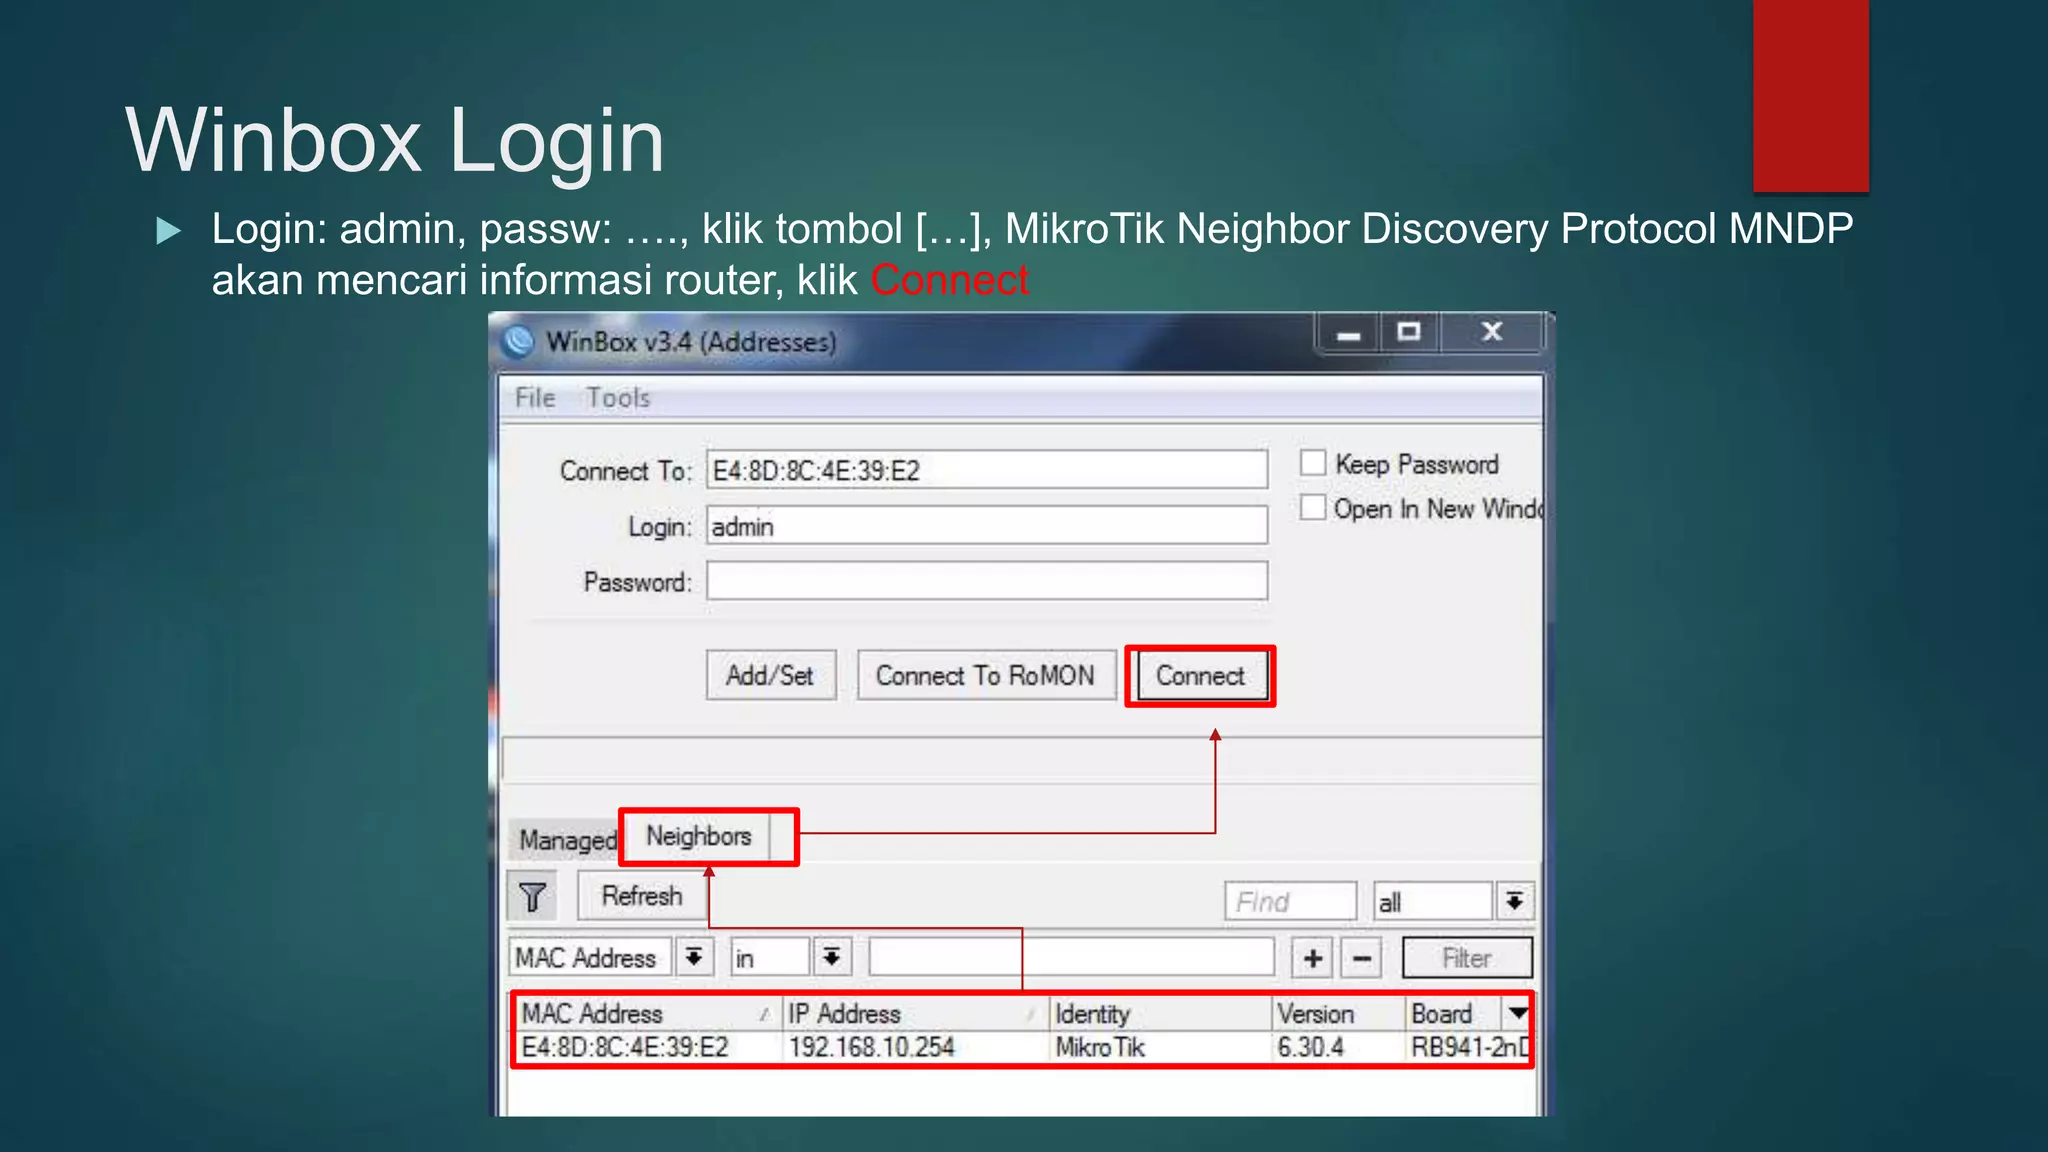Expand the MAC Address filter field dropdown
The height and width of the screenshot is (1152, 2048).
(x=693, y=958)
